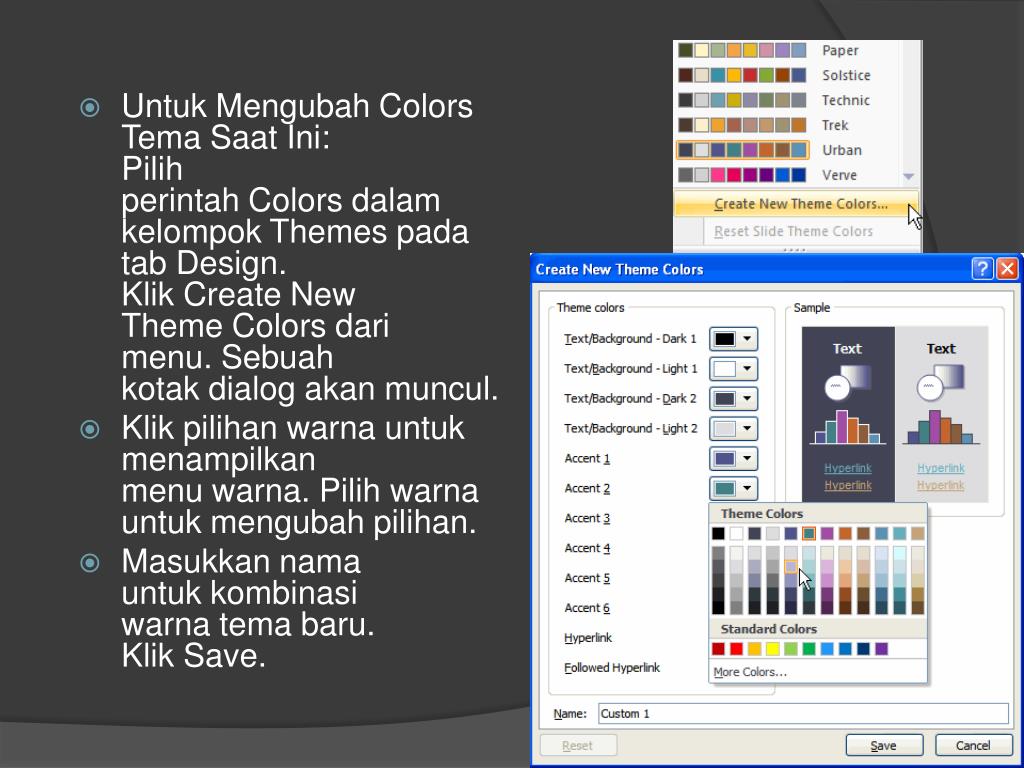Open Text/Background - Dark 2 color dropdown

coord(733,398)
